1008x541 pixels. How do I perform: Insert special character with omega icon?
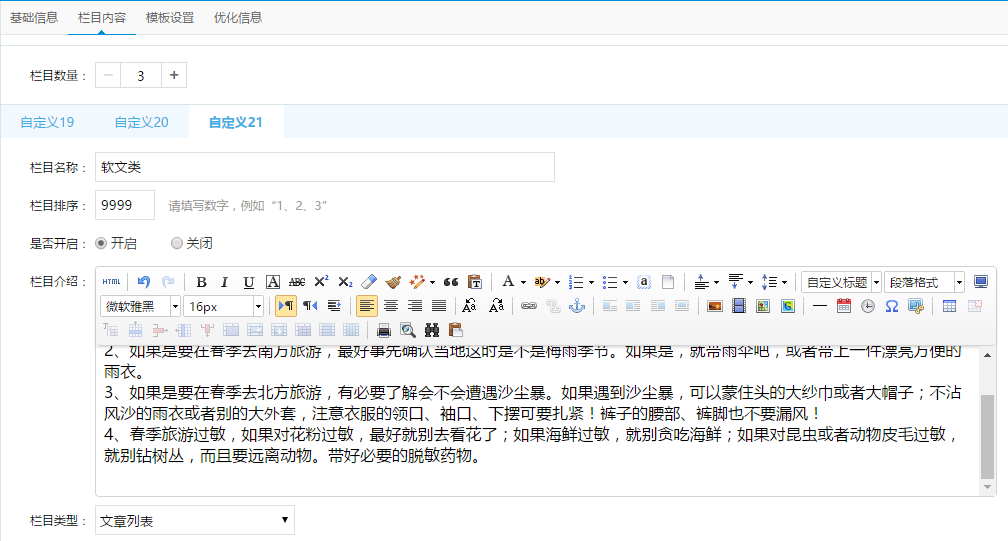pyautogui.click(x=891, y=306)
